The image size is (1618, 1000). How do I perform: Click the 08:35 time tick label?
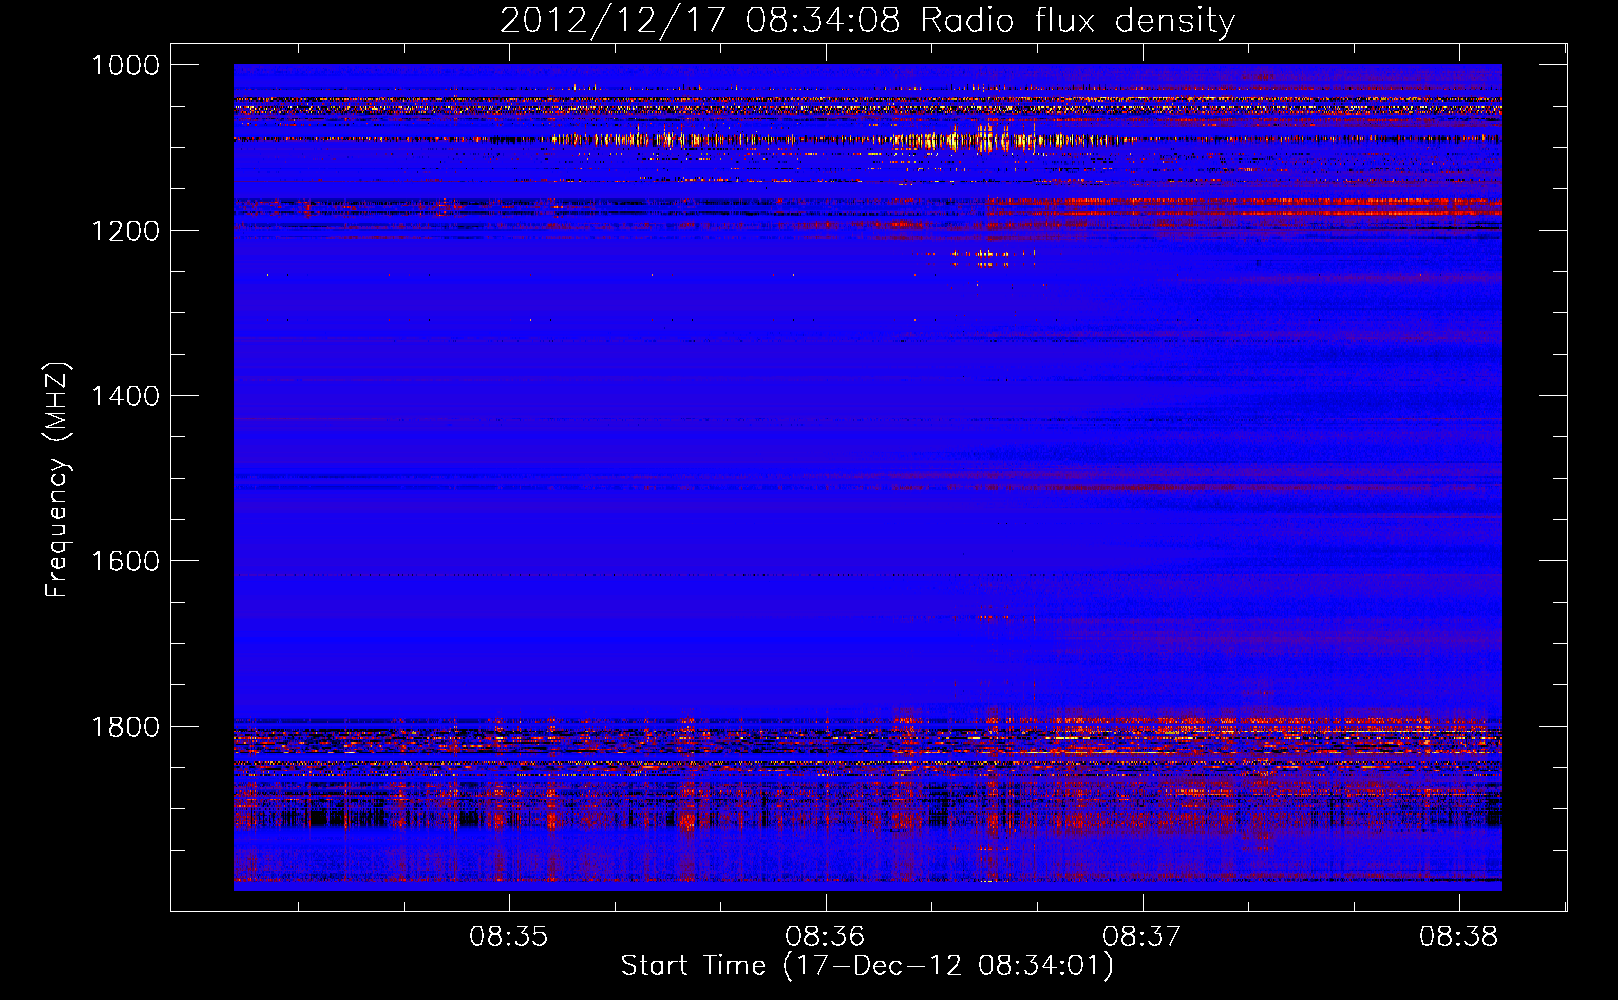pos(509,937)
